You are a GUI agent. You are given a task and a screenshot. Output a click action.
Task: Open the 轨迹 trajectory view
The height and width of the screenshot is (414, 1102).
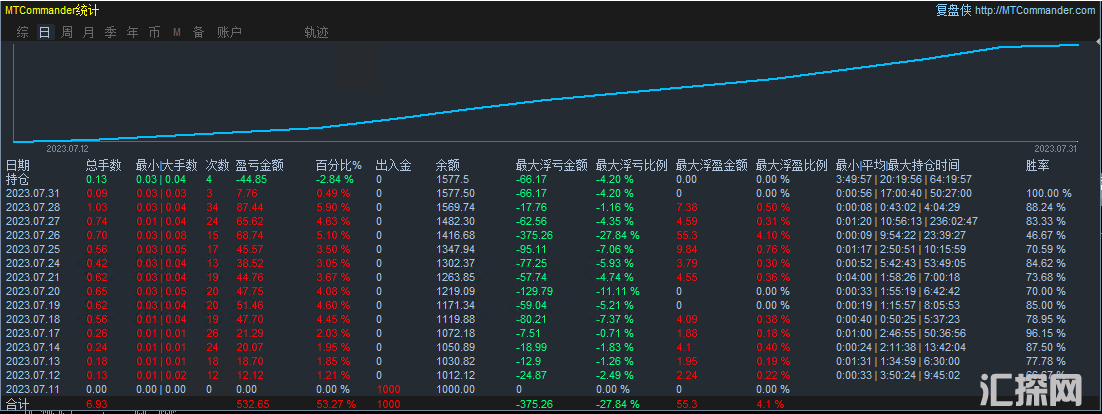click(x=316, y=32)
